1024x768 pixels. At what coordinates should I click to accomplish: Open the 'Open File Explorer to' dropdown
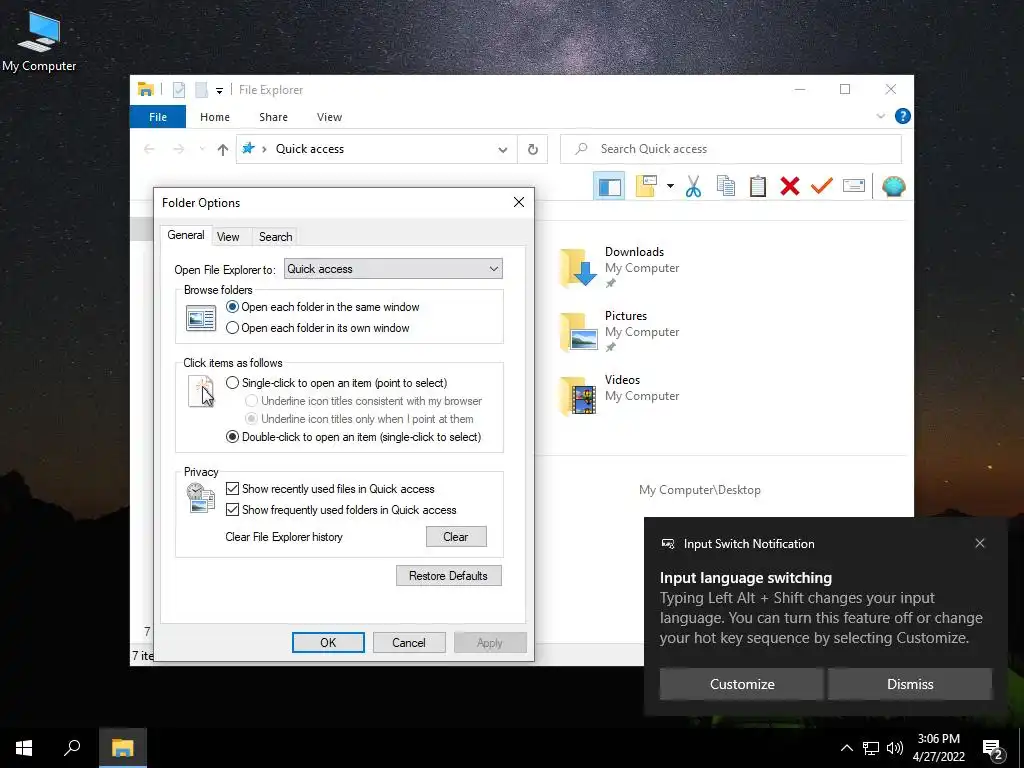393,268
